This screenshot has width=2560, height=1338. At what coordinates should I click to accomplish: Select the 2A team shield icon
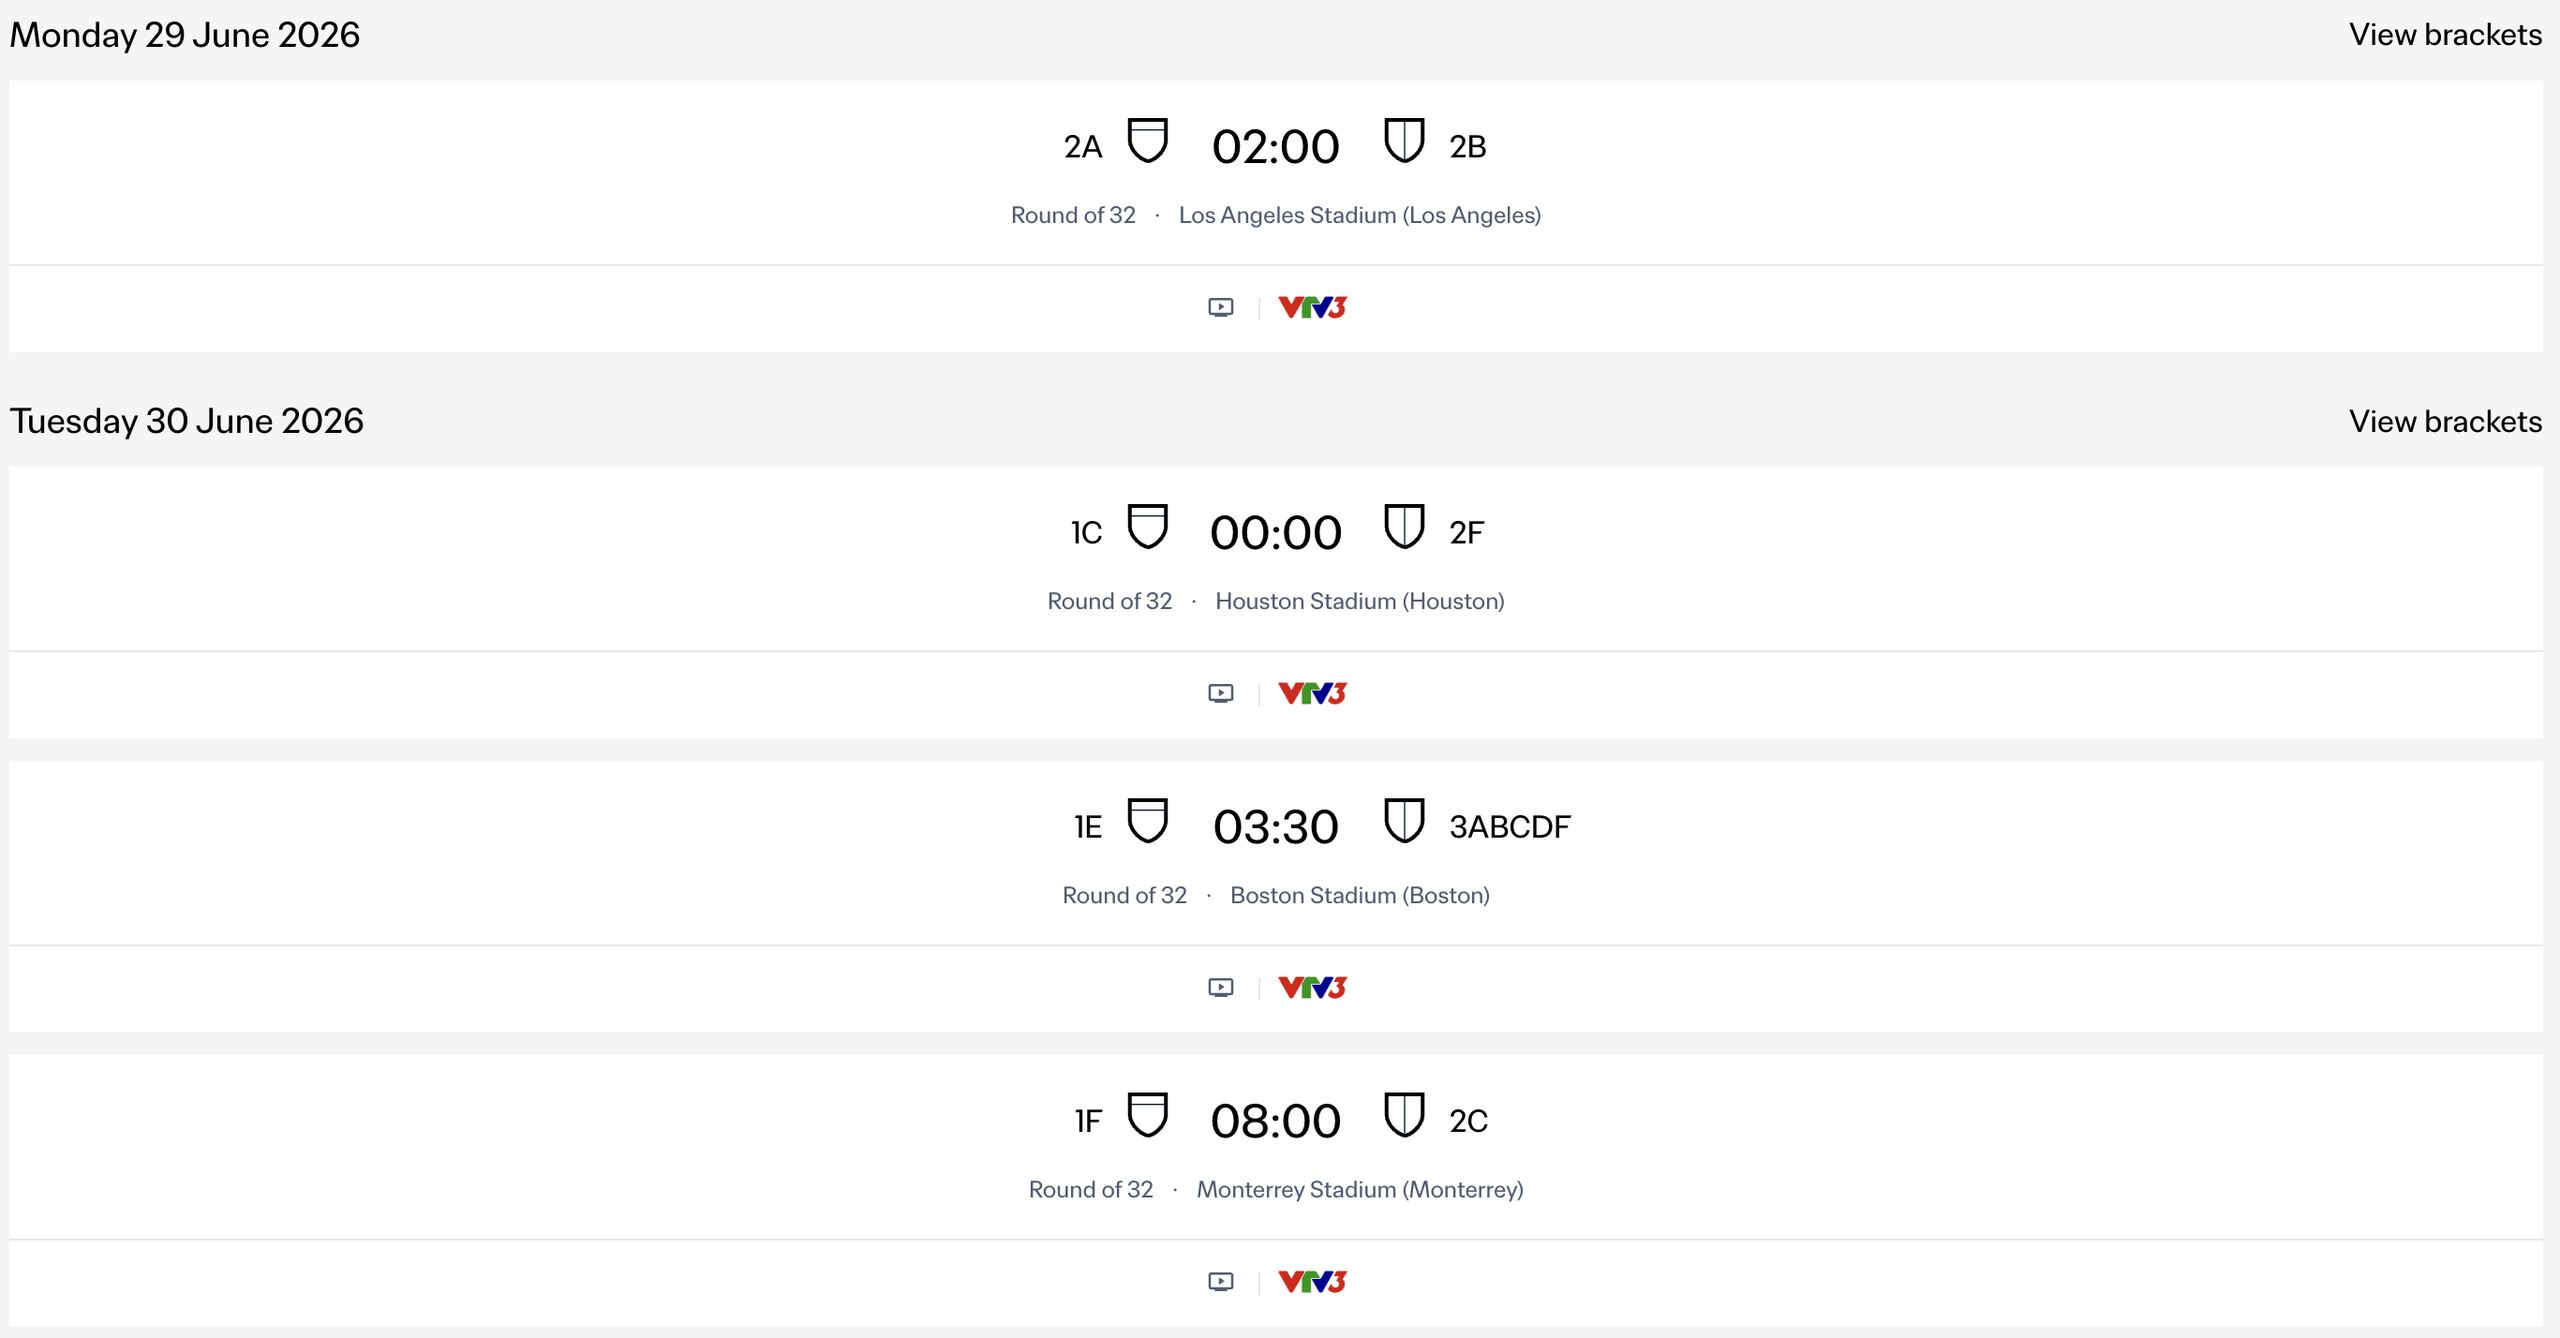[1148, 141]
